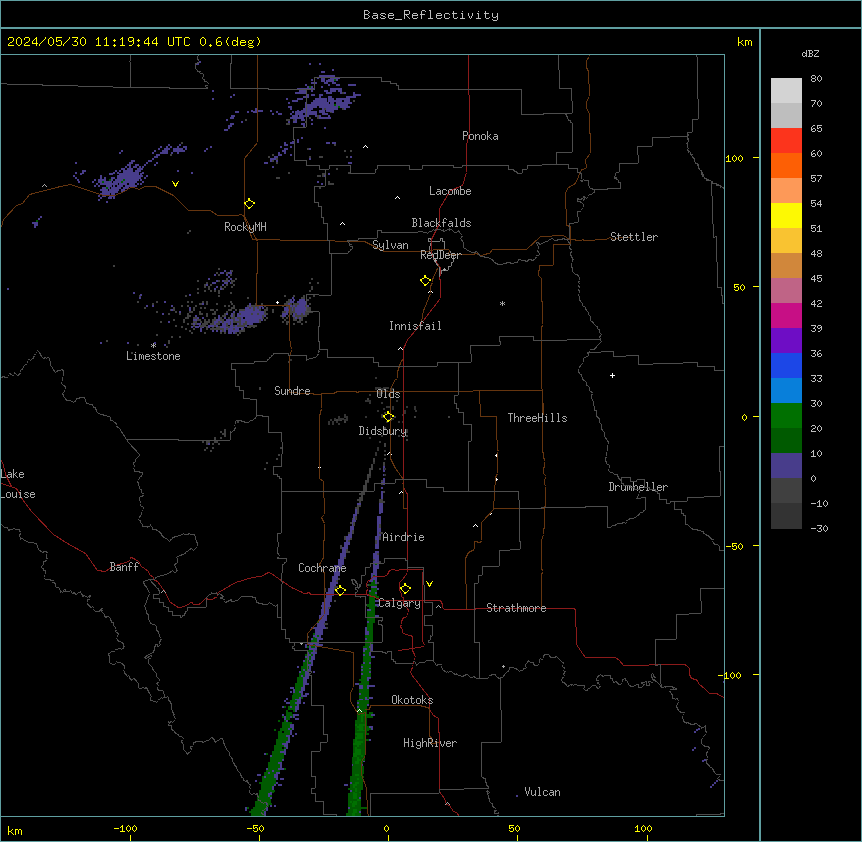Click the HighRiver label
The height and width of the screenshot is (842, 862).
[x=430, y=743]
